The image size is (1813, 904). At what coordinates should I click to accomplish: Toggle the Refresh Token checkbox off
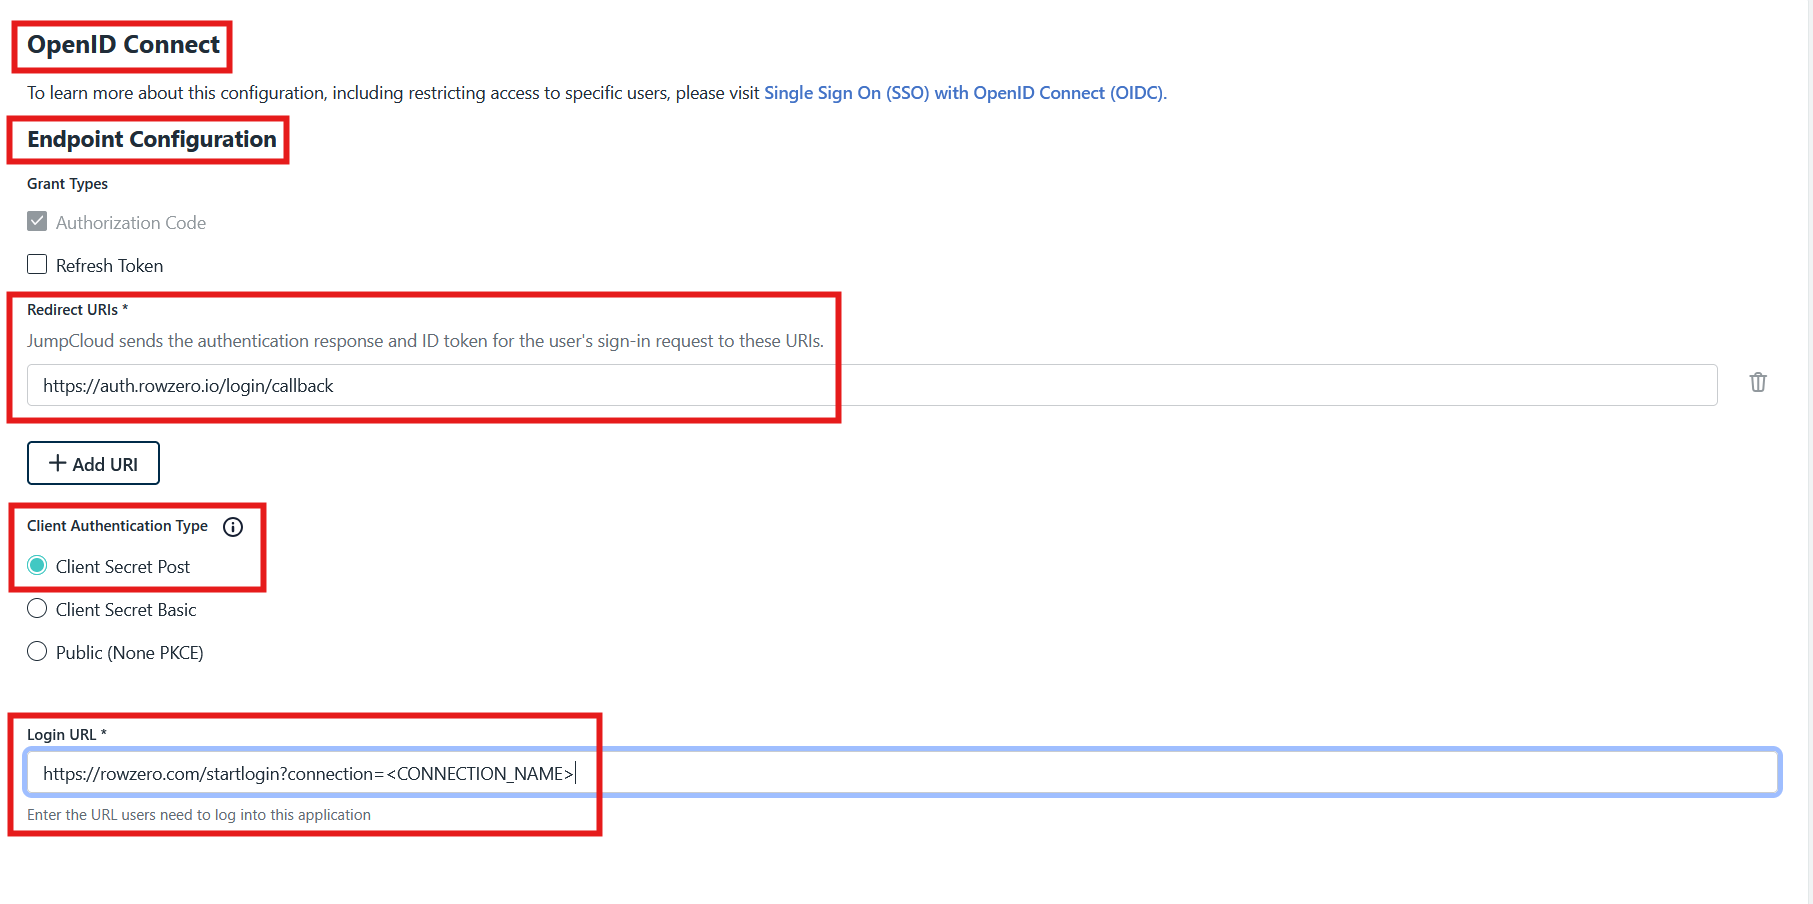(x=36, y=264)
